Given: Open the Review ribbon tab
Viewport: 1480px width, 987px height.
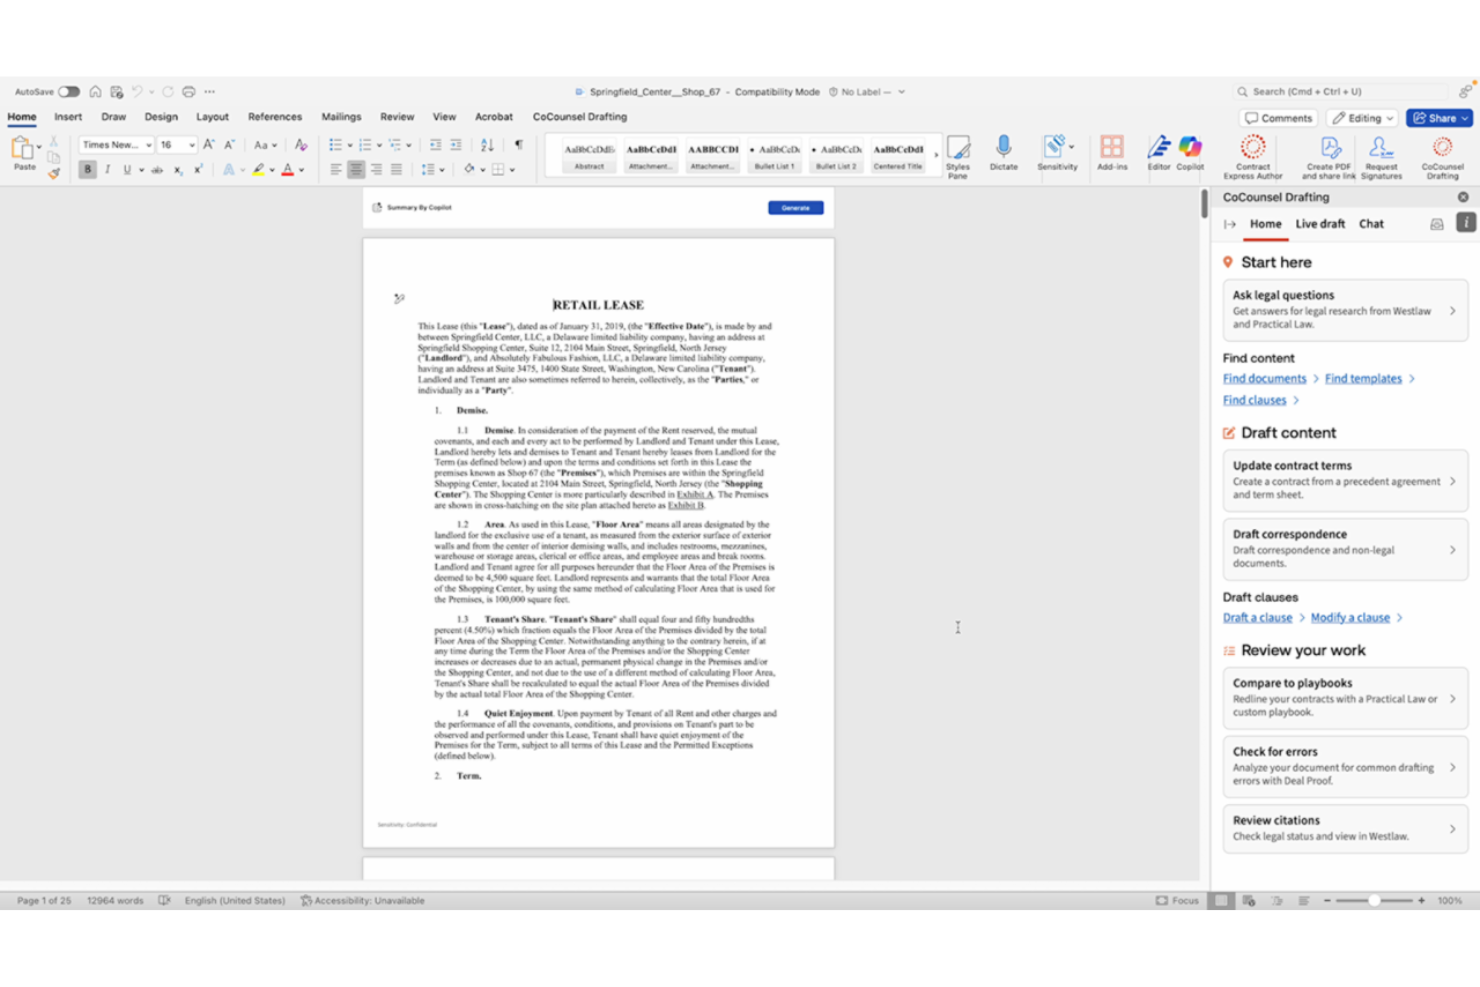Looking at the screenshot, I should click(397, 117).
